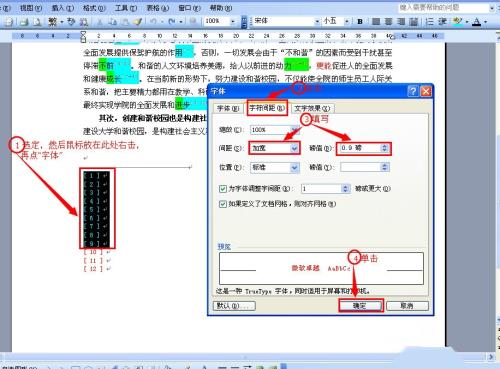Click the Paste clipboard icon
This screenshot has width=500, height=369.
point(125,22)
